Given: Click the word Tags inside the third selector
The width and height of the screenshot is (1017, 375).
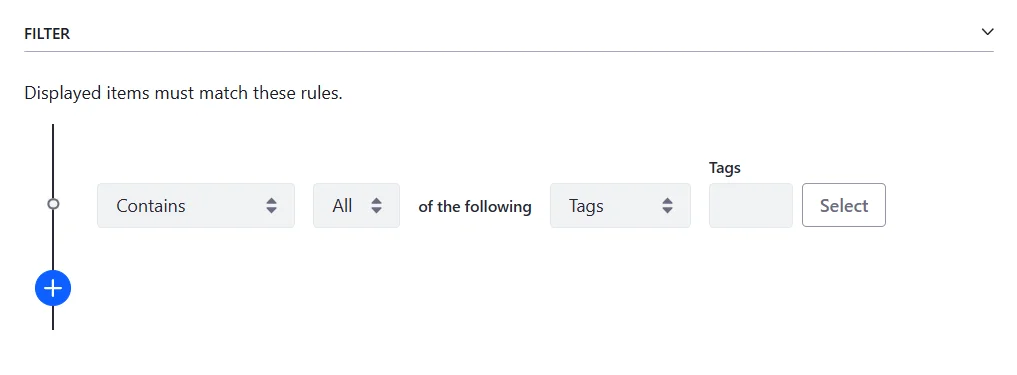Looking at the screenshot, I should point(586,206).
